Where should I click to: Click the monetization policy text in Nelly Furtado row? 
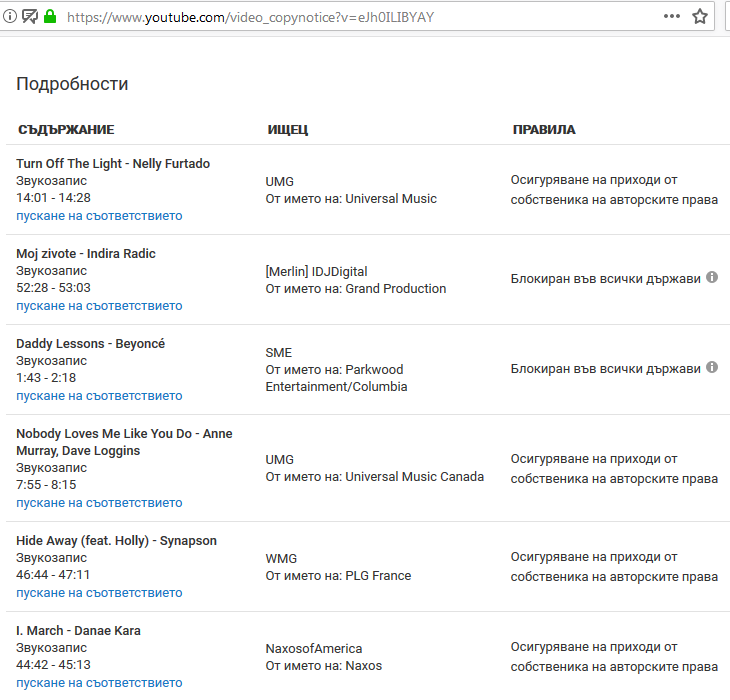coord(614,189)
